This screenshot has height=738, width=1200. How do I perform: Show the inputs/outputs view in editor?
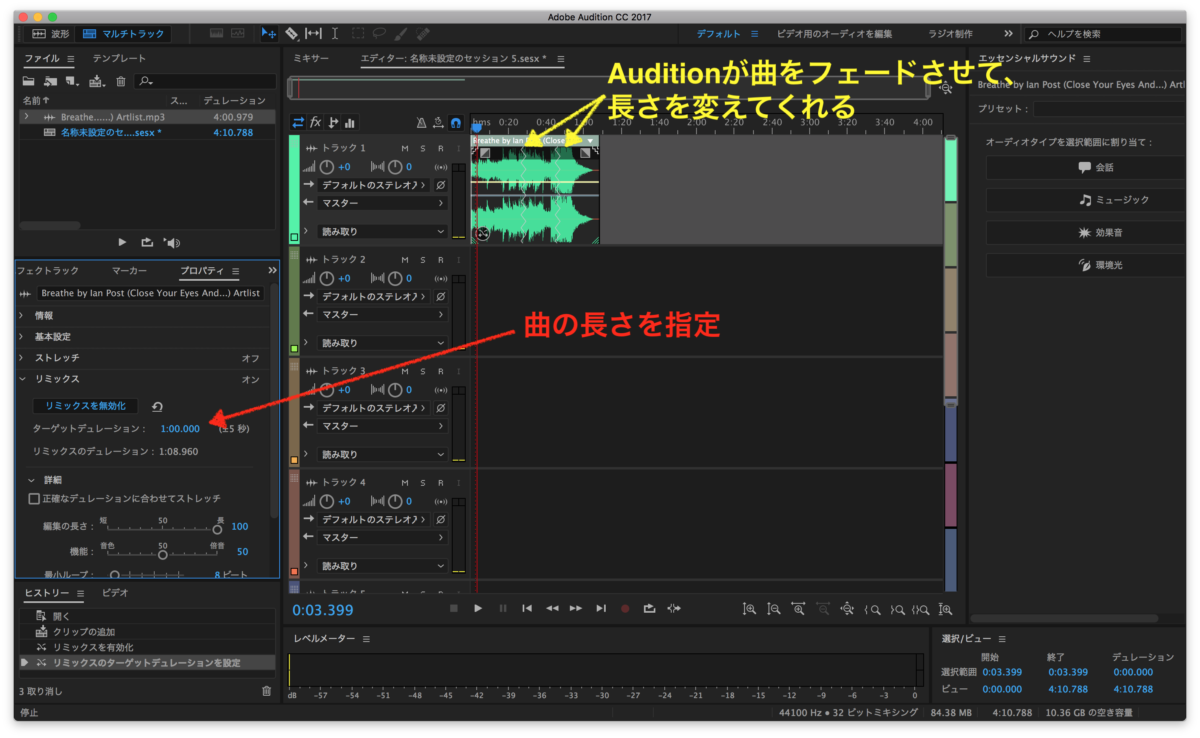(x=298, y=122)
